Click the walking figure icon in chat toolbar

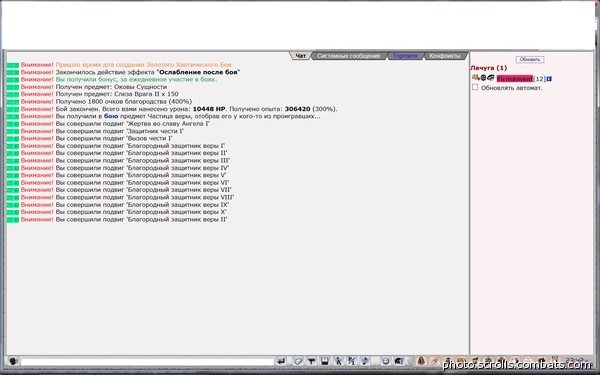click(x=338, y=361)
